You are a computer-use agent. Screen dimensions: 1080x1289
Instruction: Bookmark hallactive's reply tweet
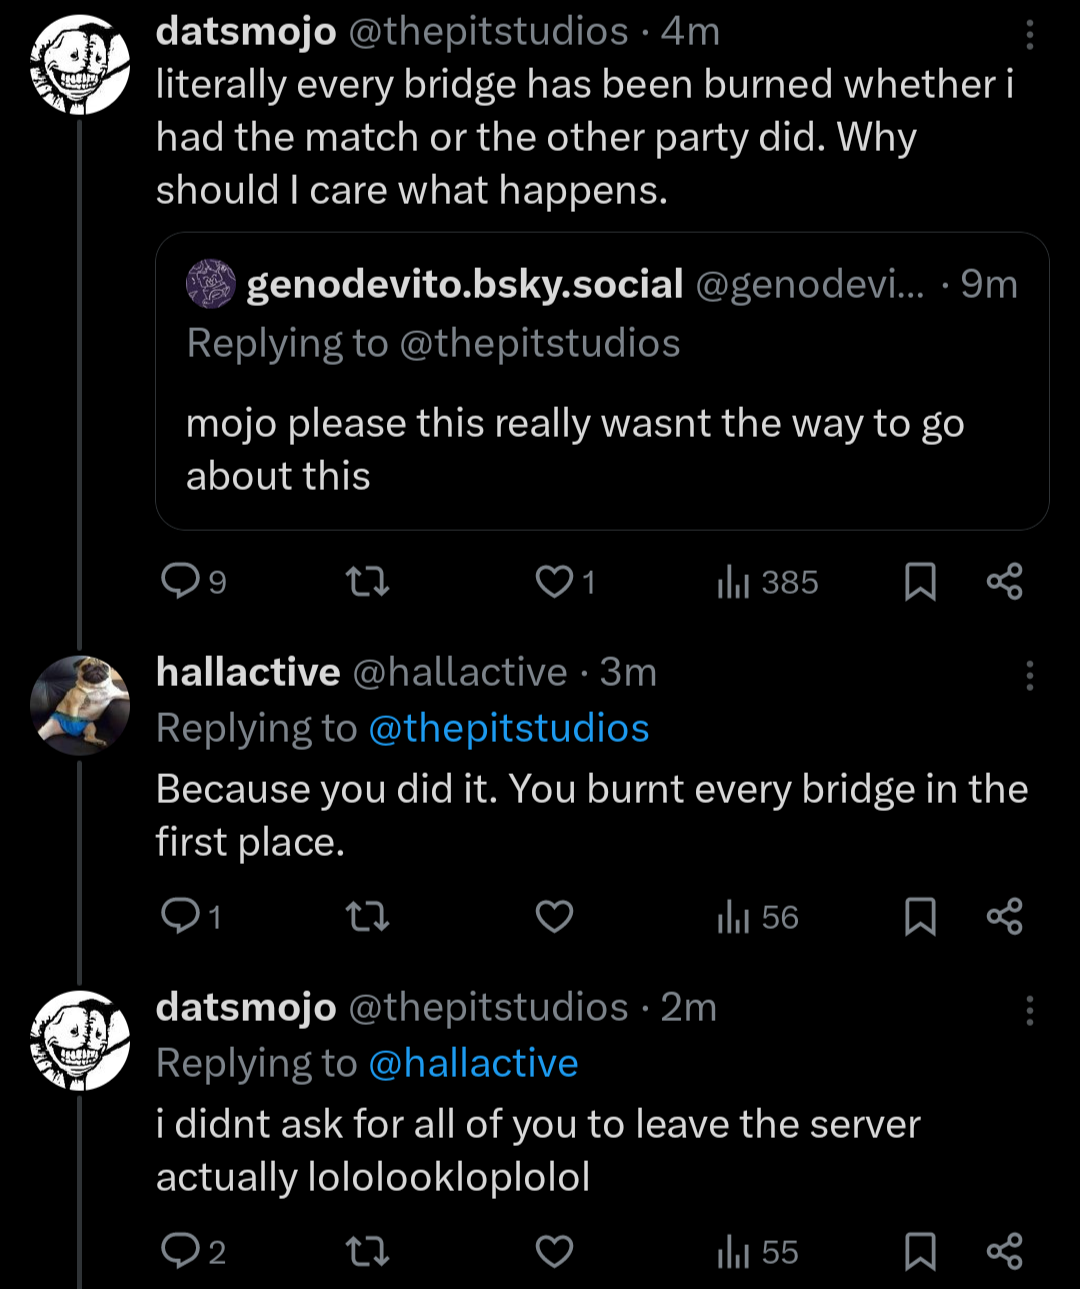pyautogui.click(x=919, y=916)
